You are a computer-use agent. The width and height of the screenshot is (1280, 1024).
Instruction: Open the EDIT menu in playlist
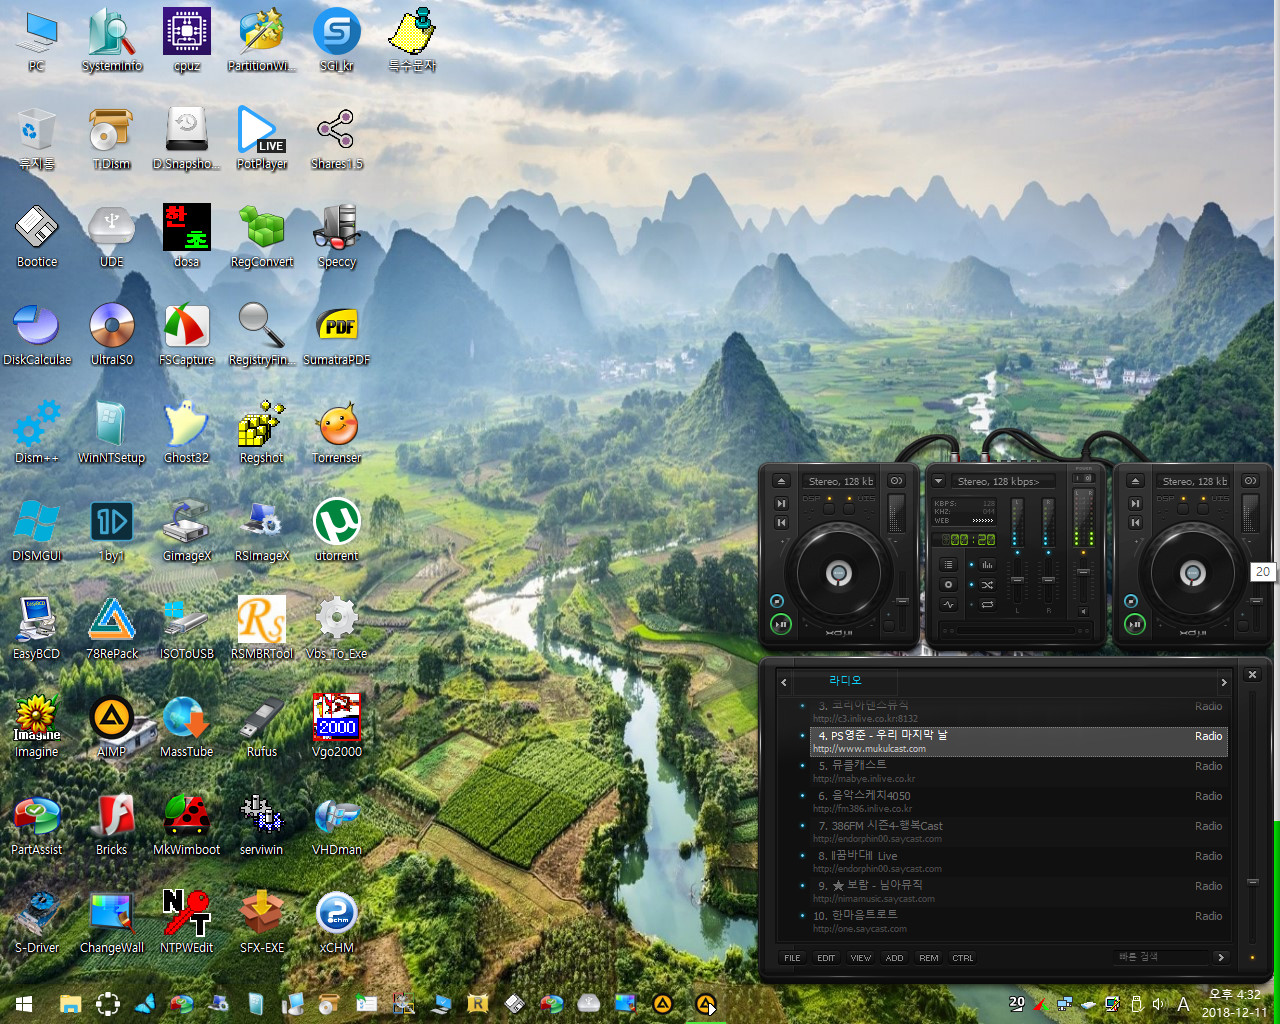(826, 958)
